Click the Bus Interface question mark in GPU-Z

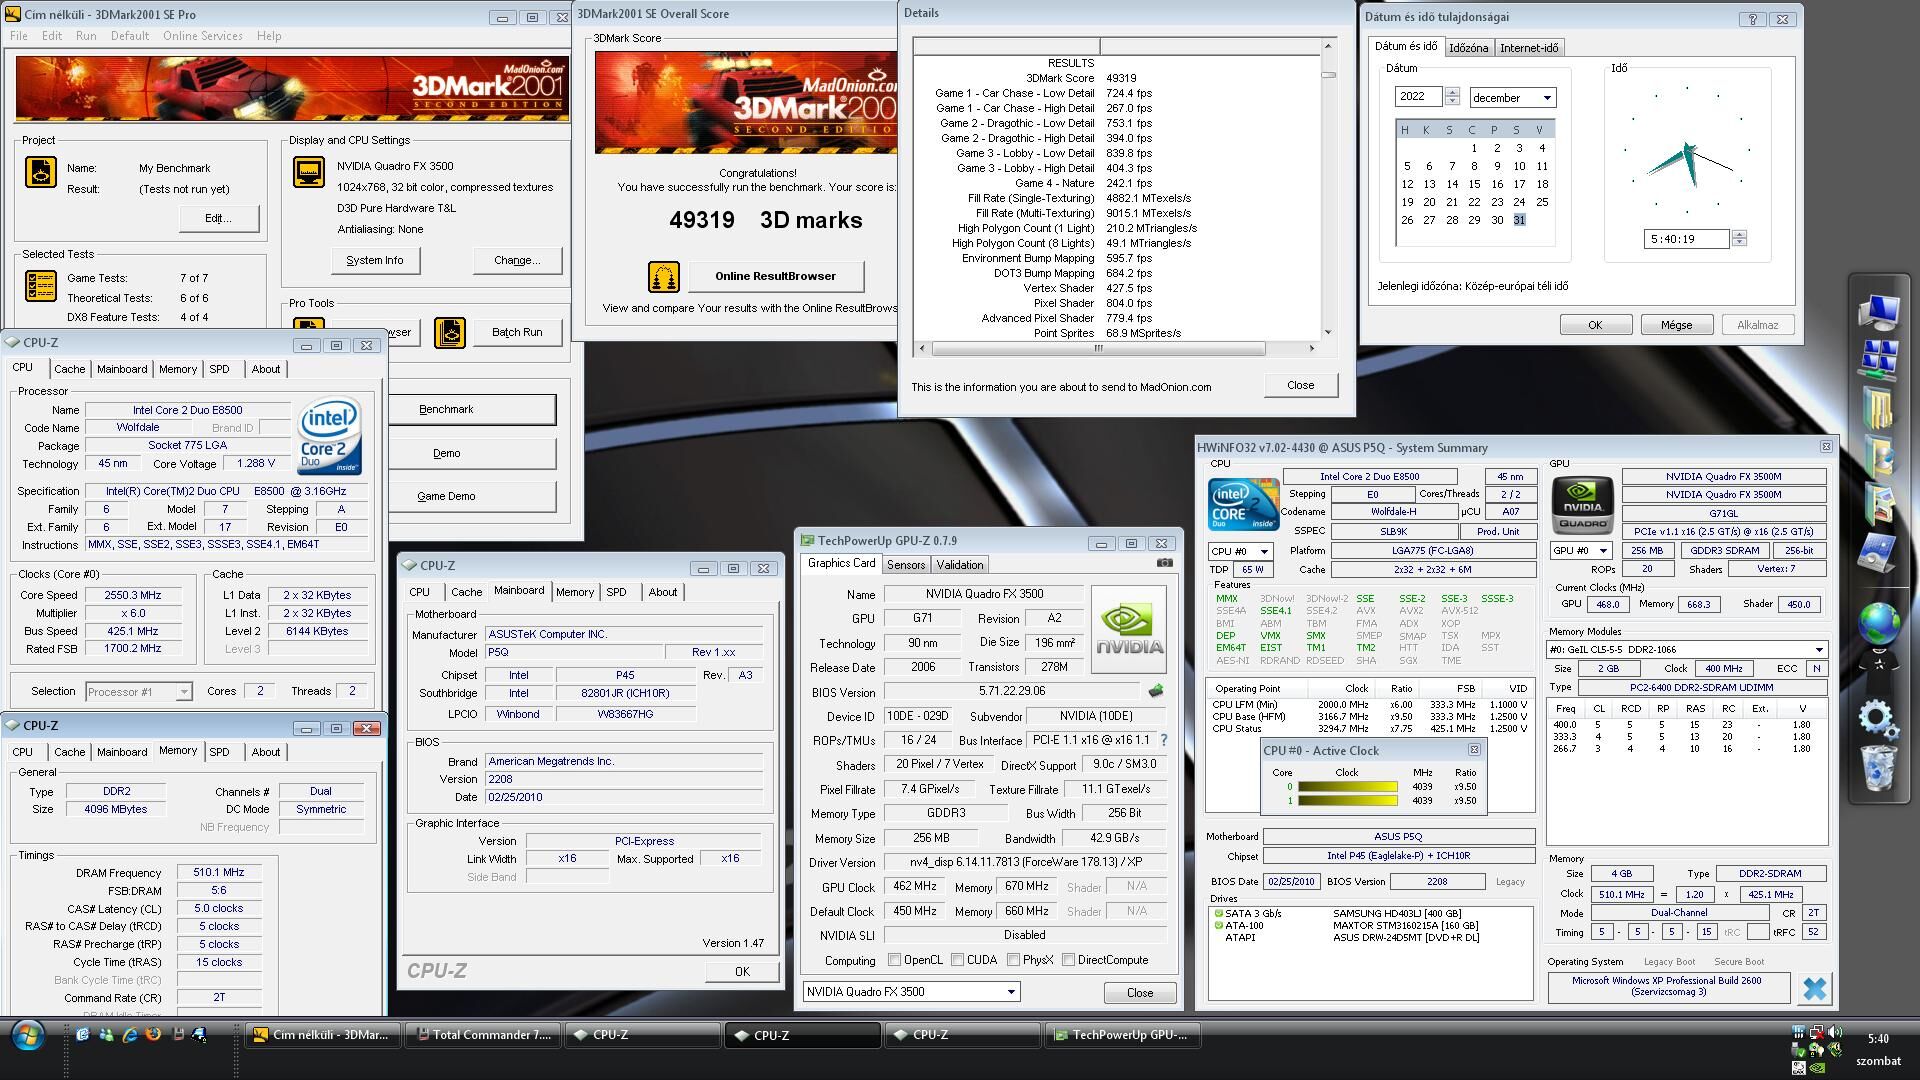click(x=1163, y=740)
